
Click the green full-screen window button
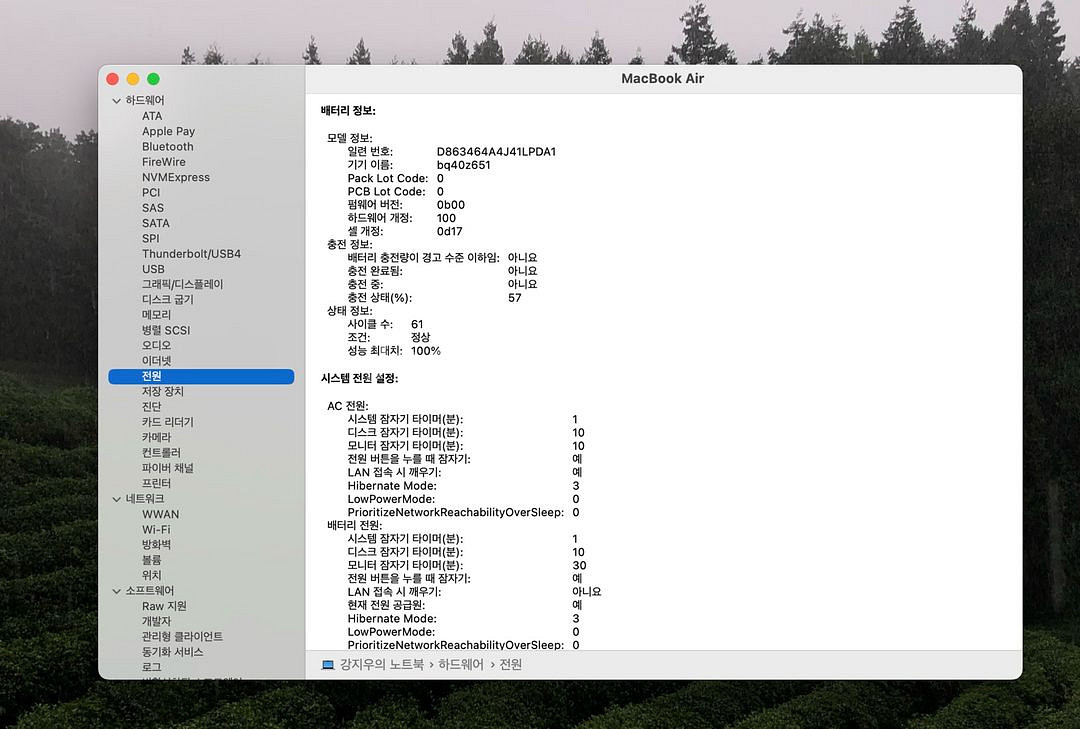pyautogui.click(x=153, y=79)
